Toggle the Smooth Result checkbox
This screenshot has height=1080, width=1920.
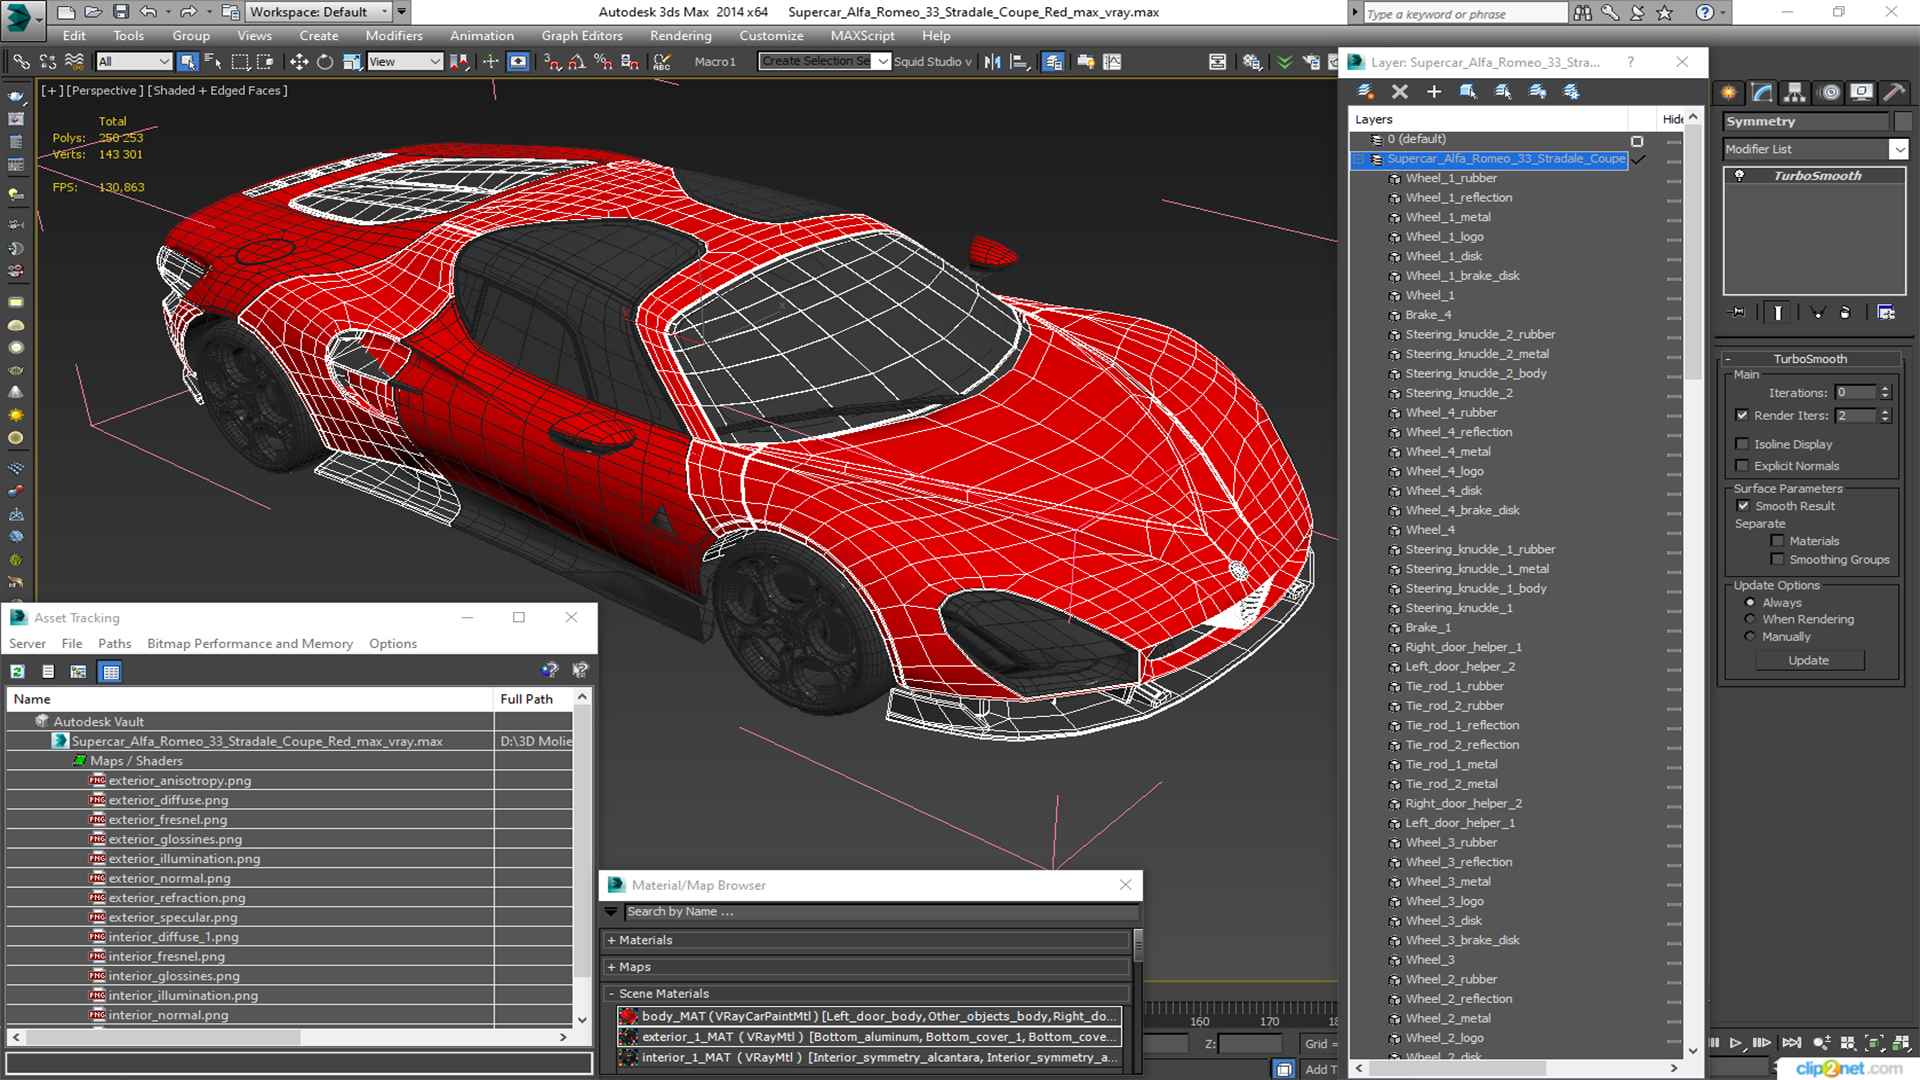(1743, 506)
